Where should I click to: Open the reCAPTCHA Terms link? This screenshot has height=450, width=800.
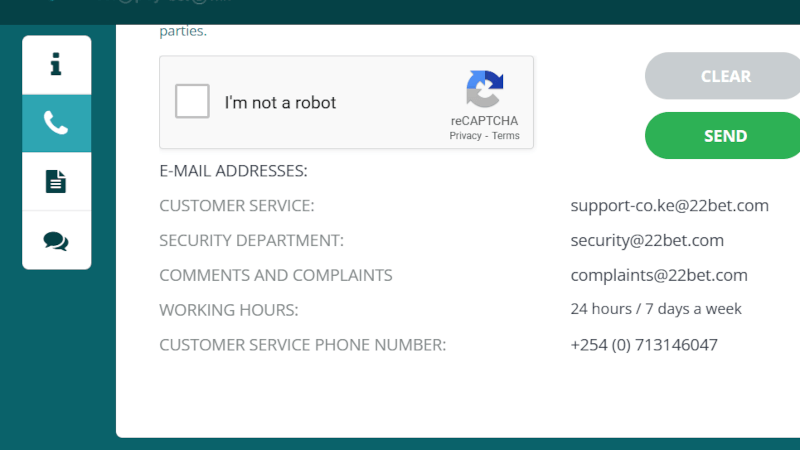click(x=506, y=136)
